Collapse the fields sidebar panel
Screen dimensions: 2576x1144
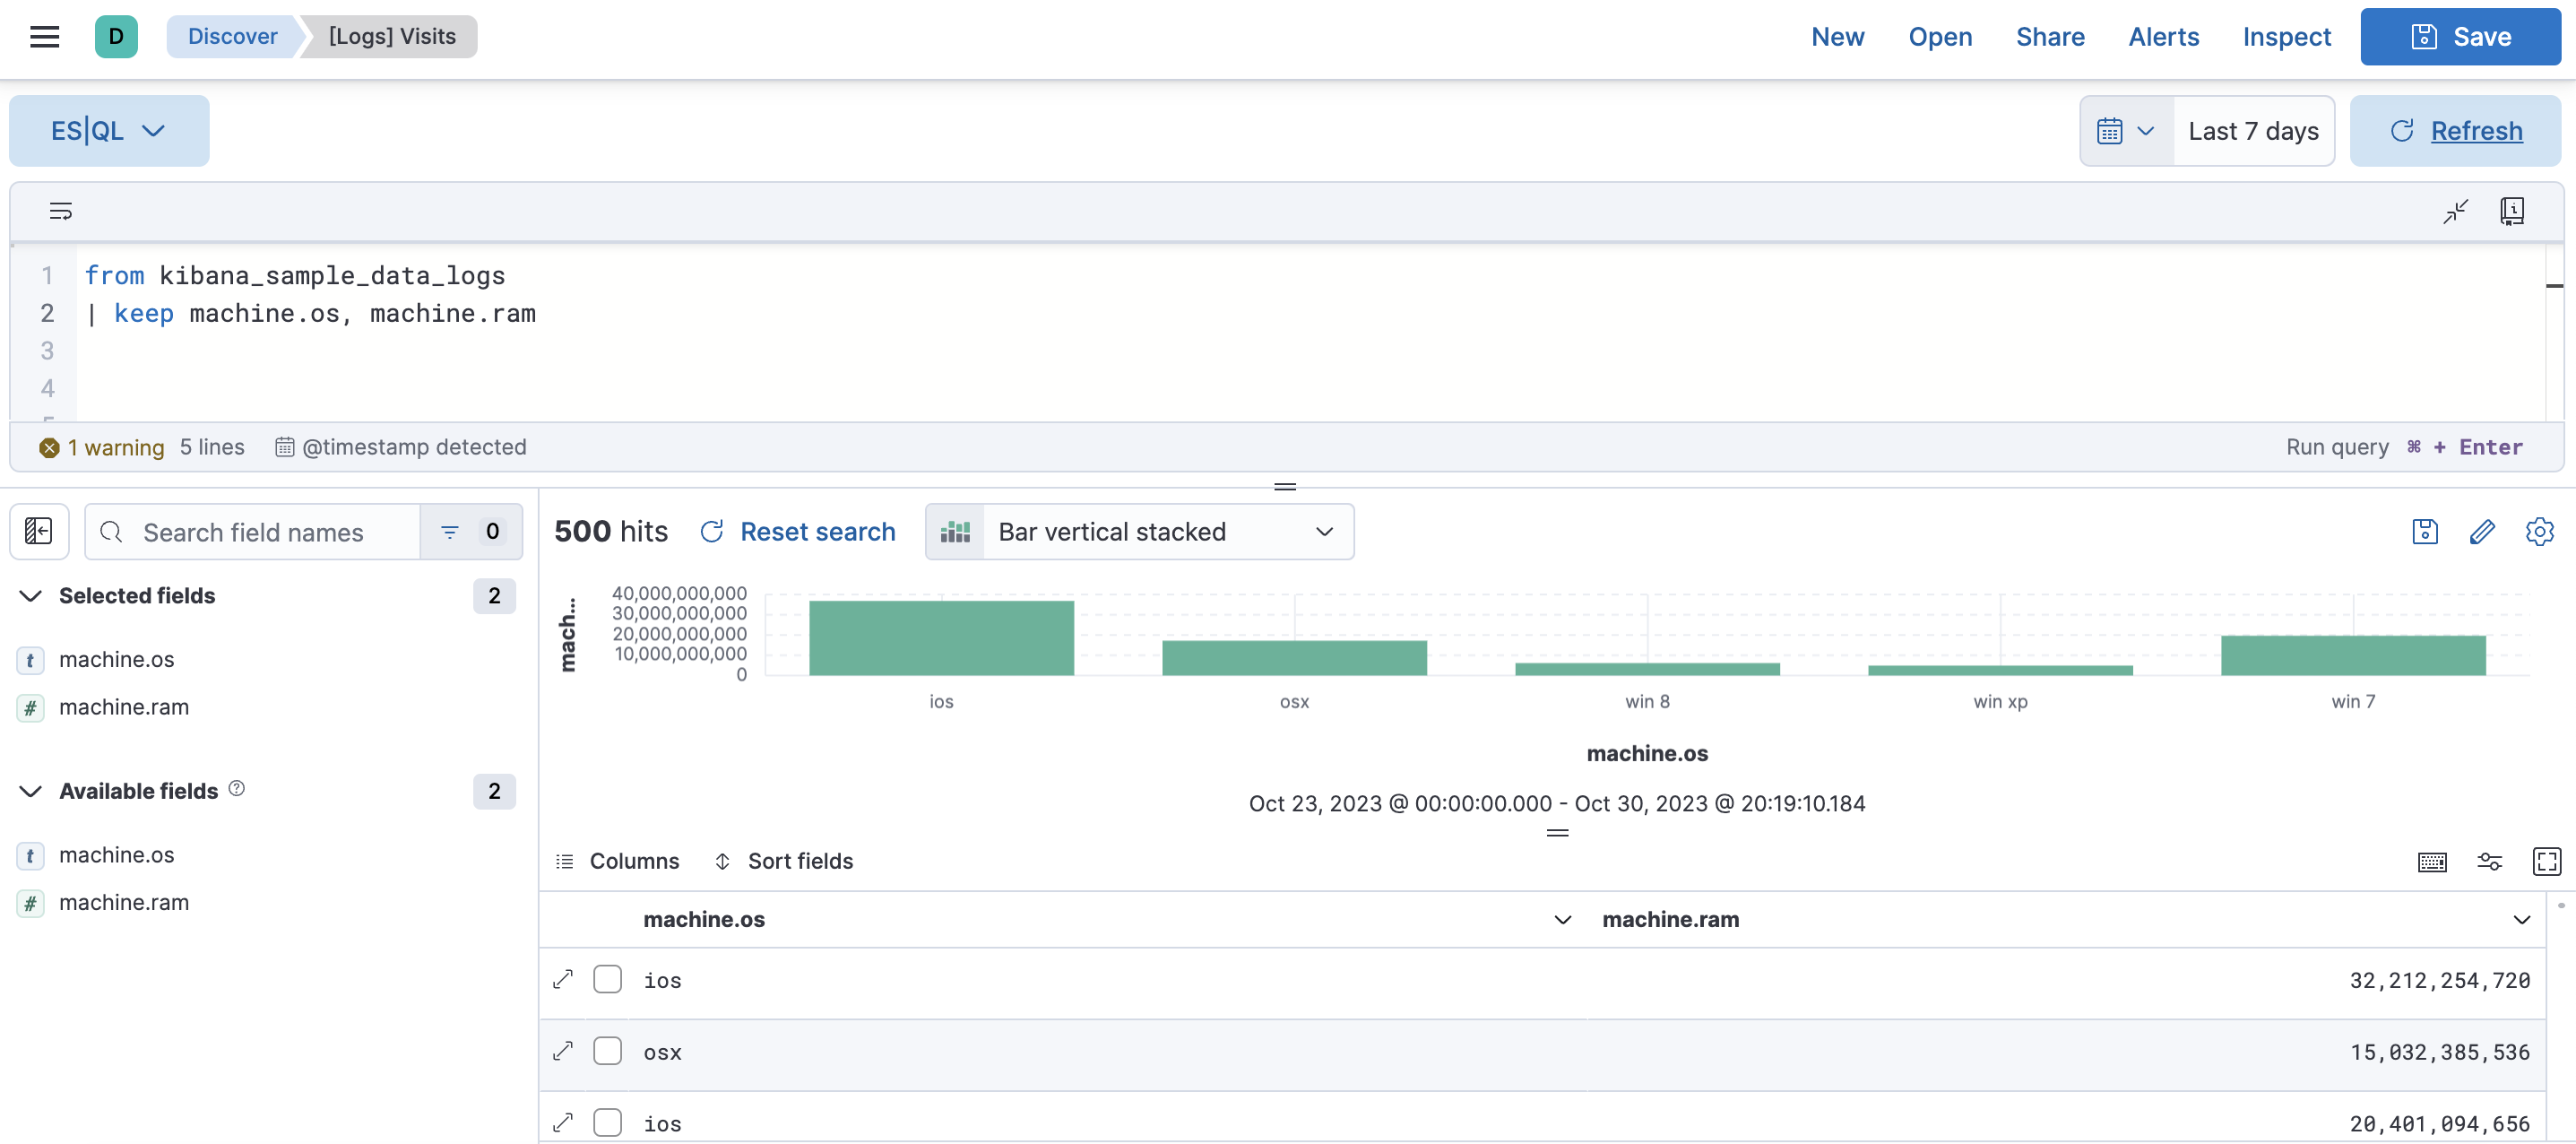(x=38, y=531)
